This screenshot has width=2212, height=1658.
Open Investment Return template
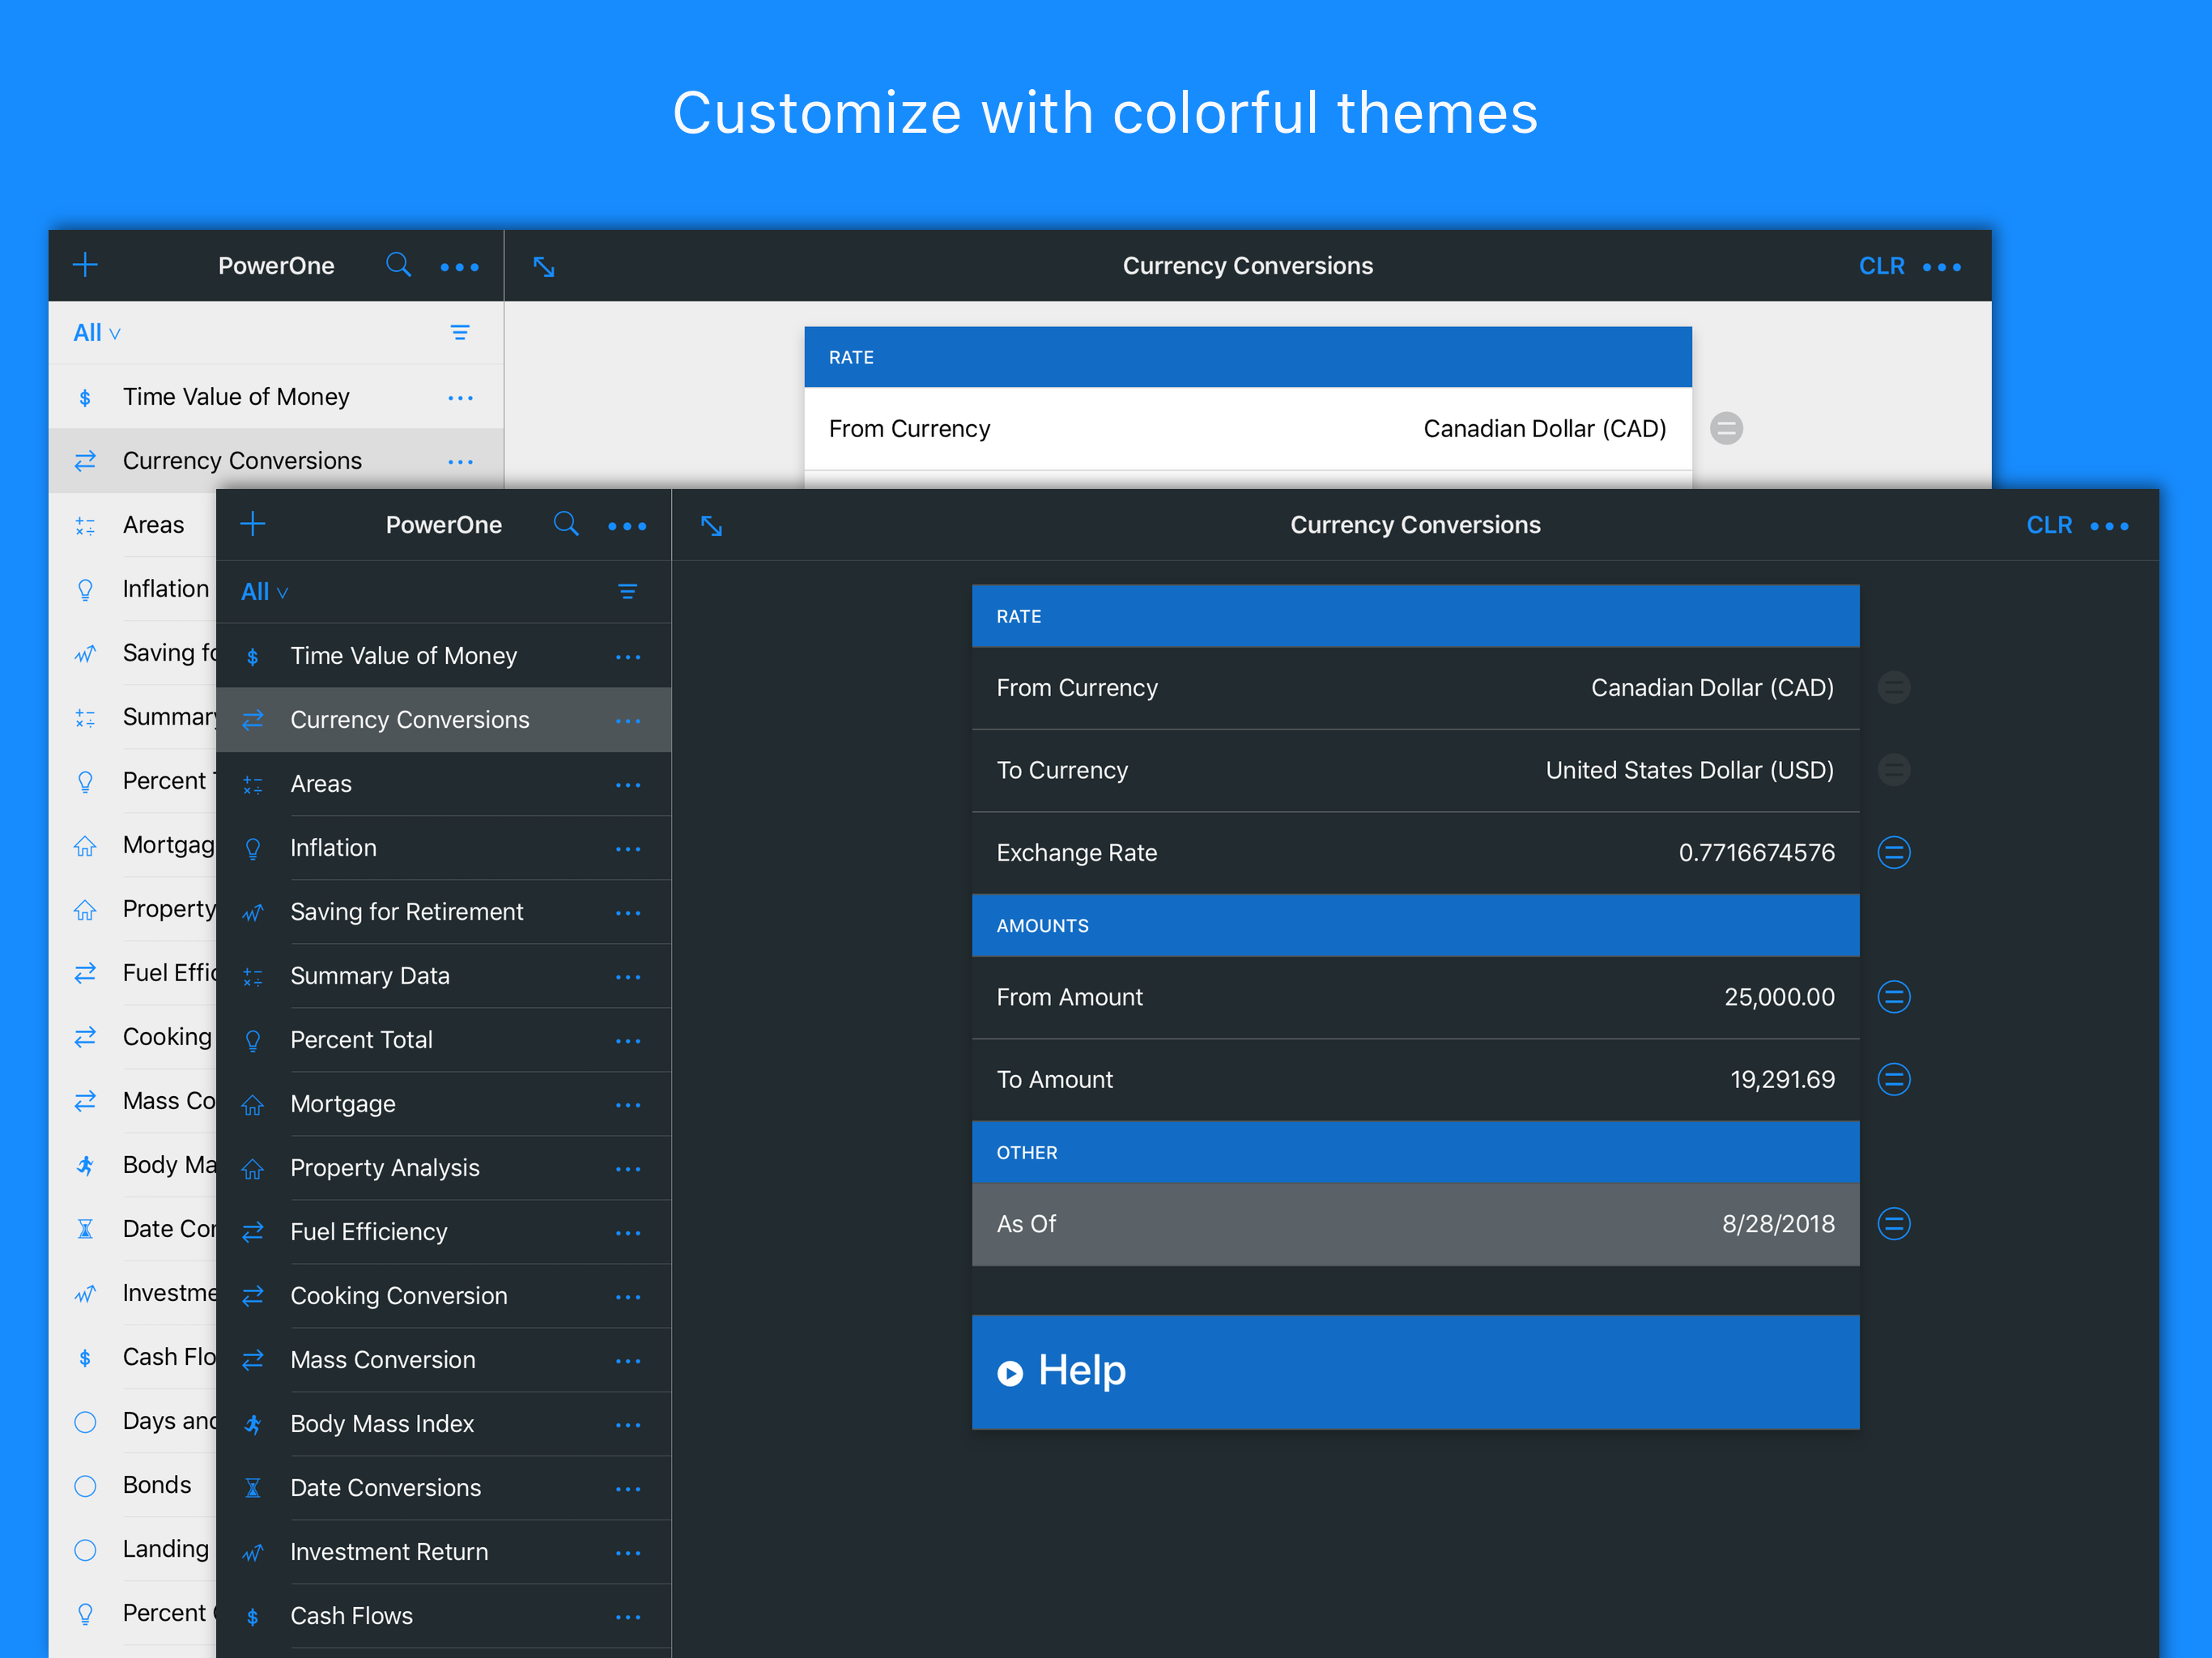(443, 1552)
